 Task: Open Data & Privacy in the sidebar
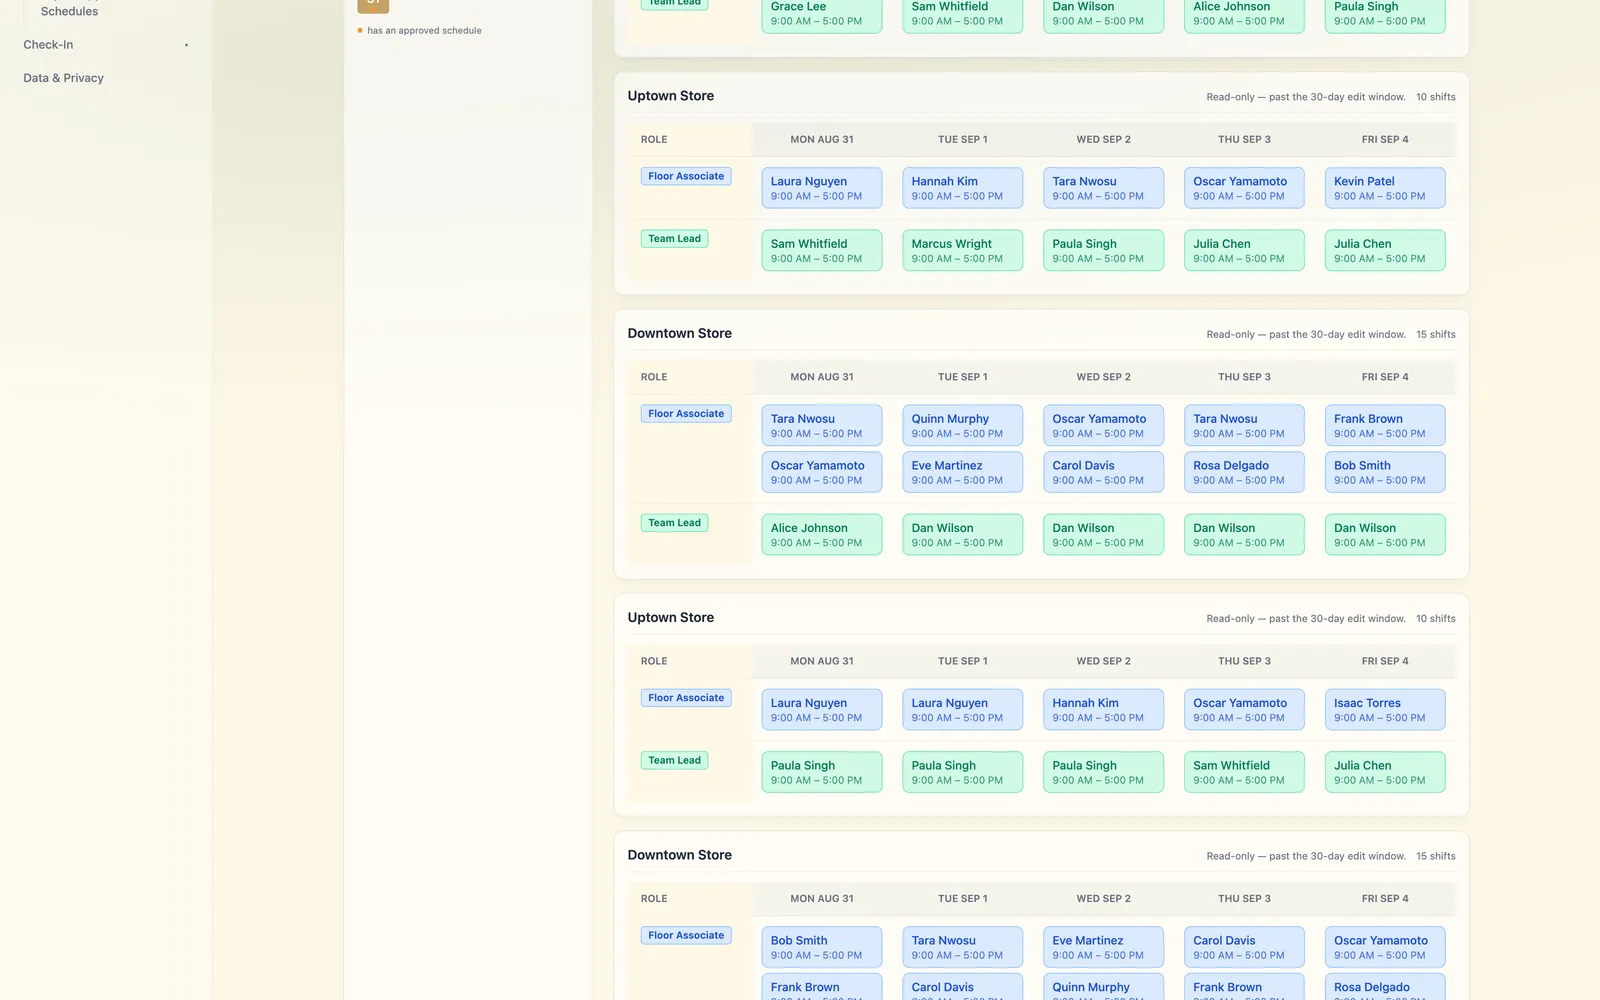click(63, 78)
